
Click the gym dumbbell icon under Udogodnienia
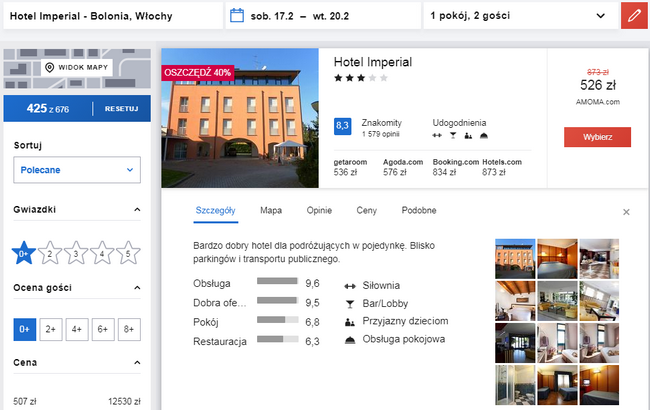point(437,135)
